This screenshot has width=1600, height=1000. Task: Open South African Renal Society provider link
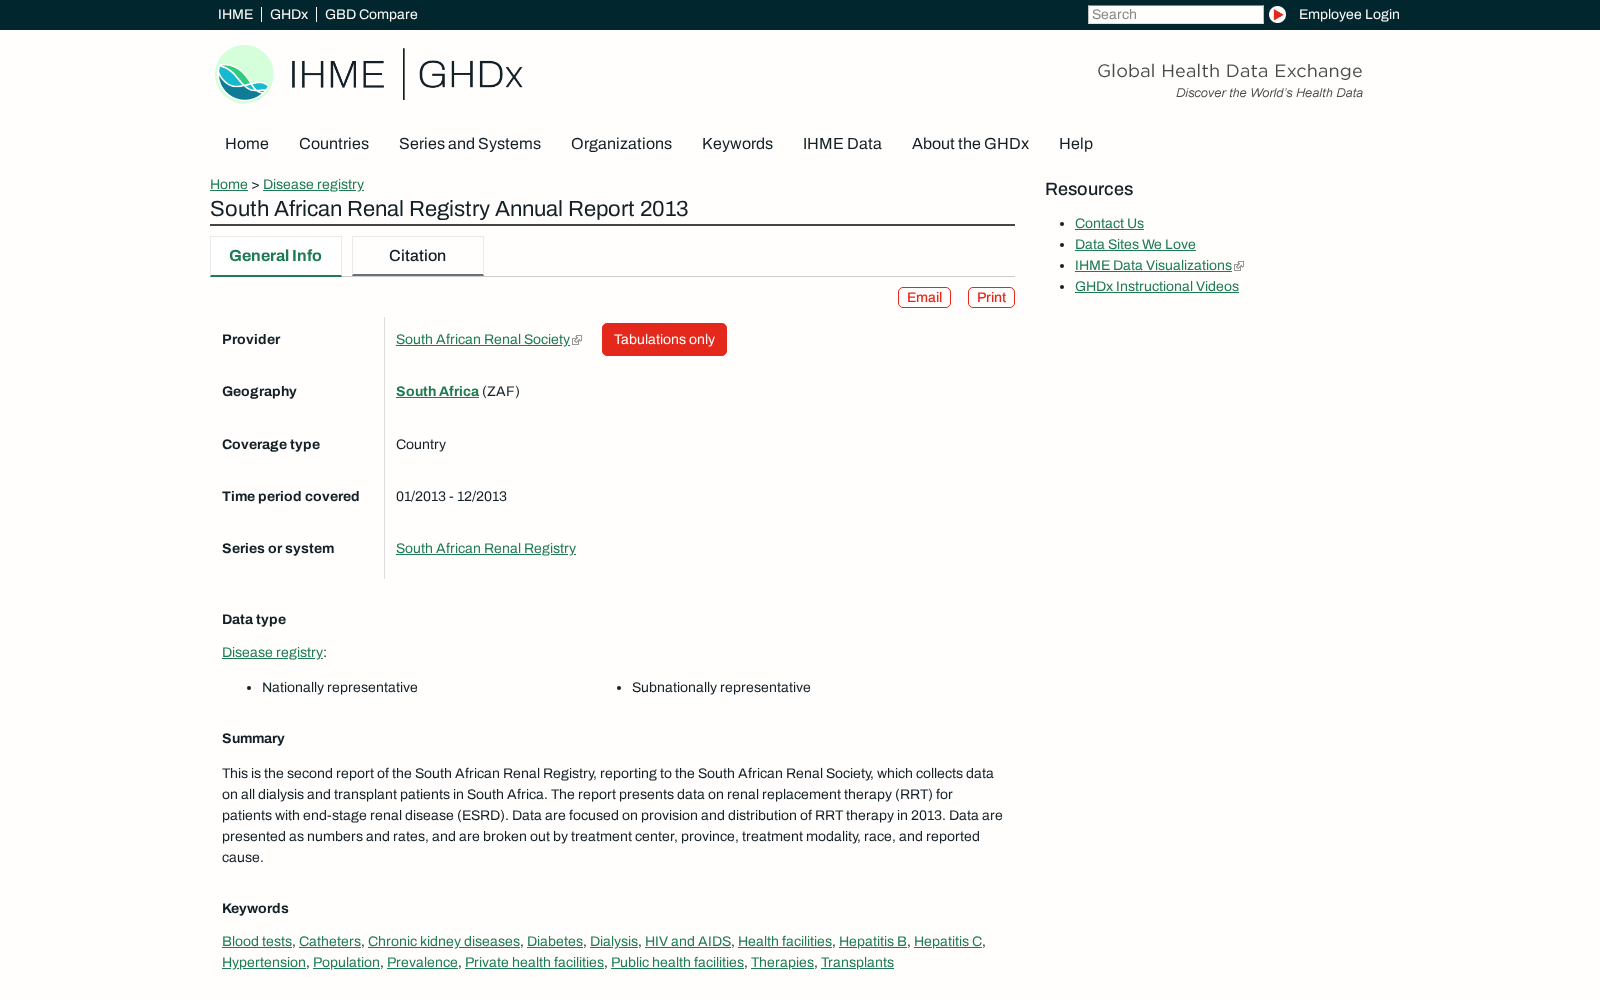click(x=483, y=340)
